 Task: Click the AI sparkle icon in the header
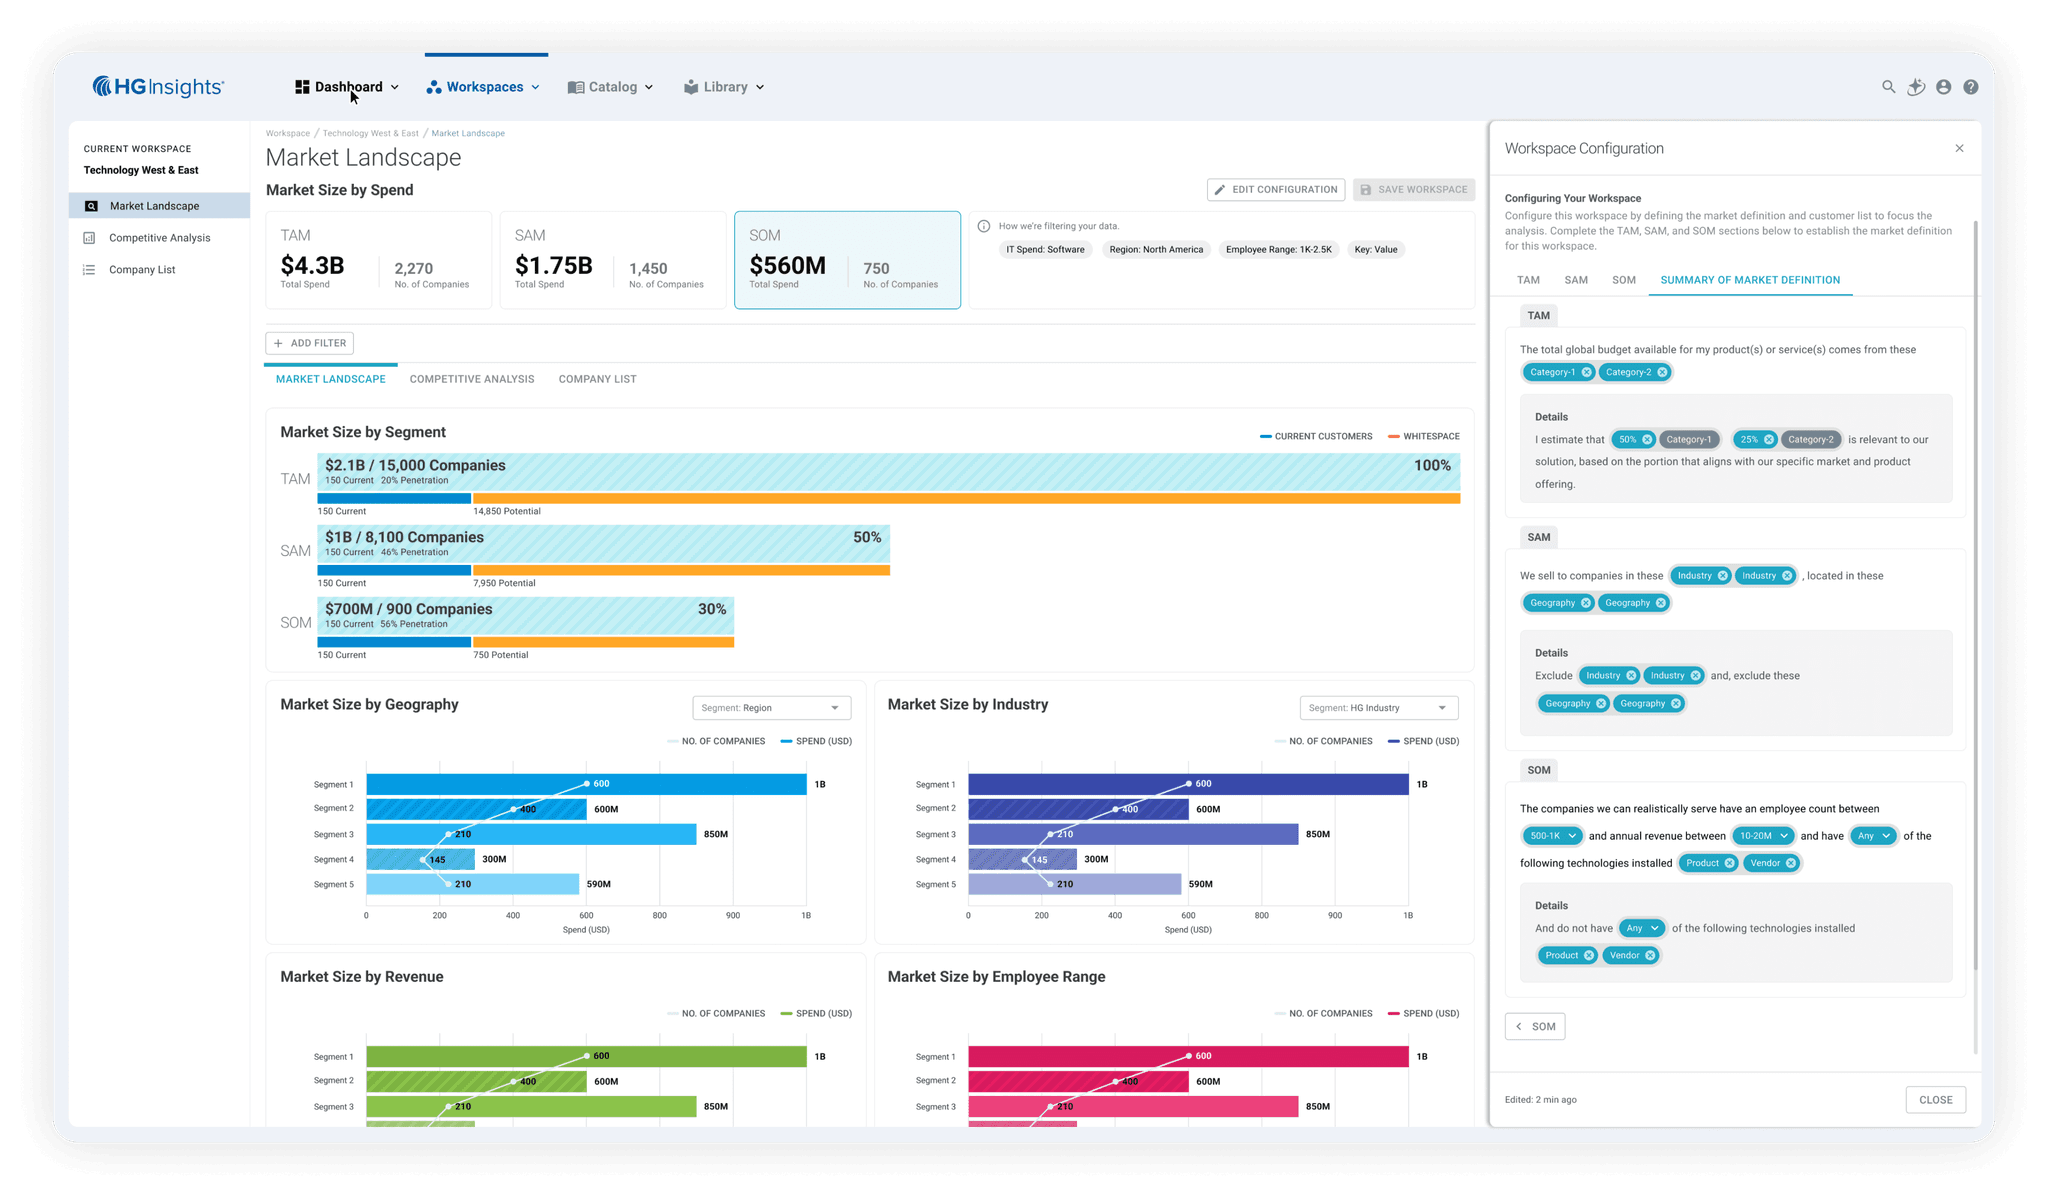[1916, 87]
